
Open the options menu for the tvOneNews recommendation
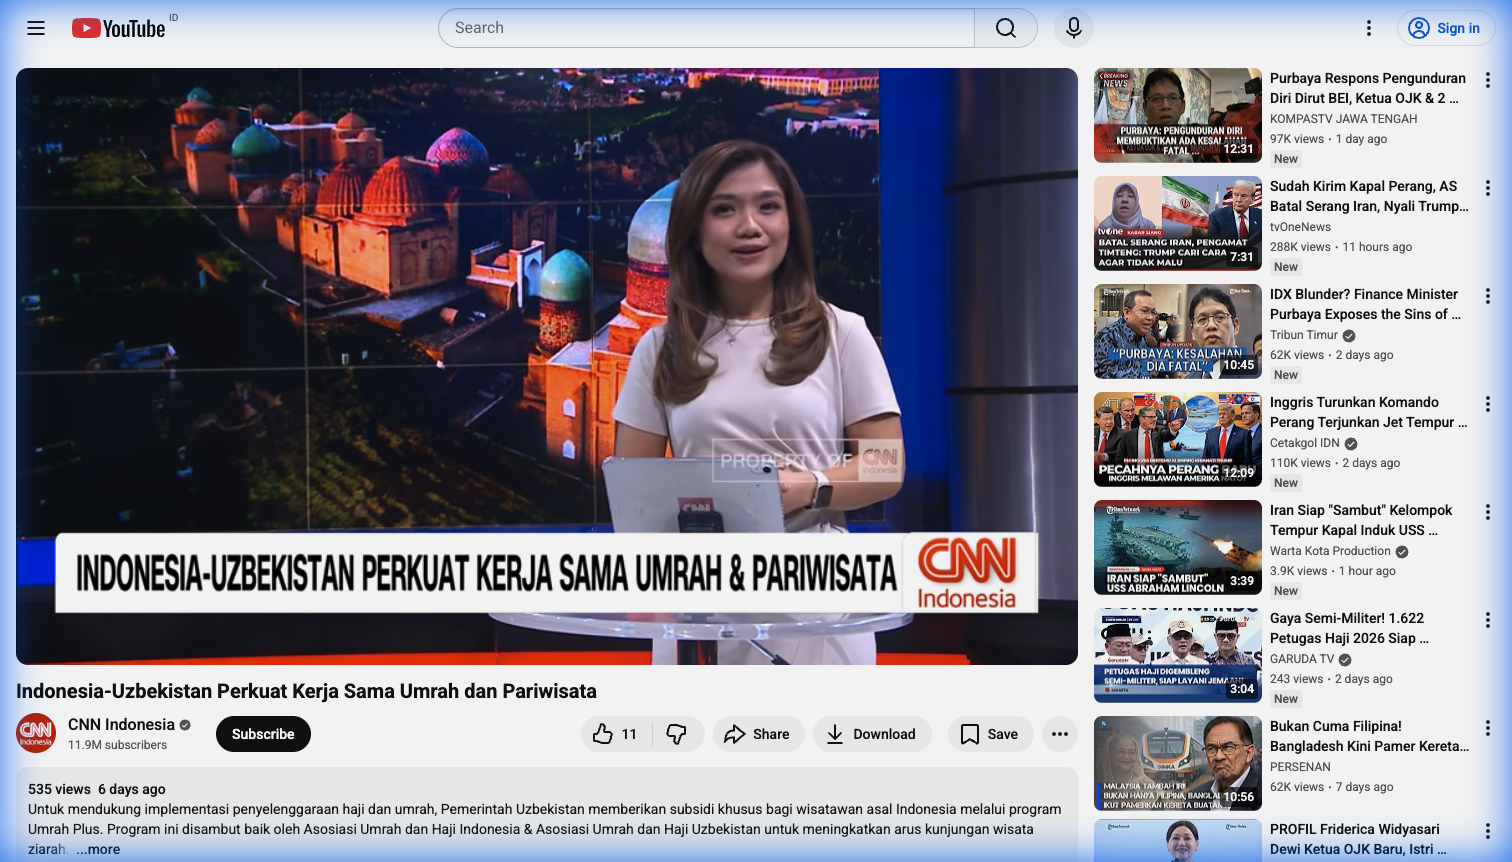coord(1488,187)
